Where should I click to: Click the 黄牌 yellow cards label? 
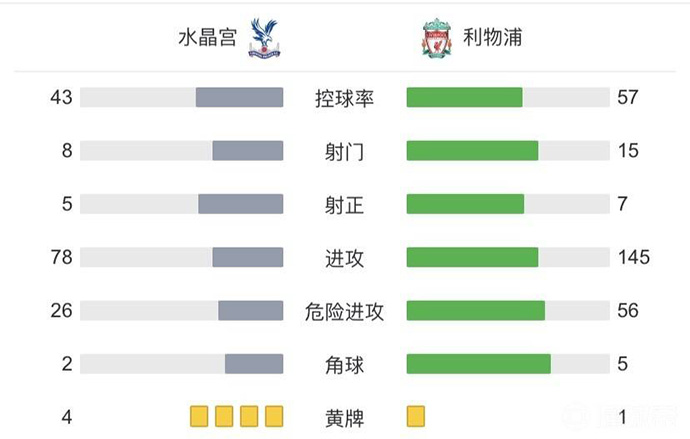point(344,417)
